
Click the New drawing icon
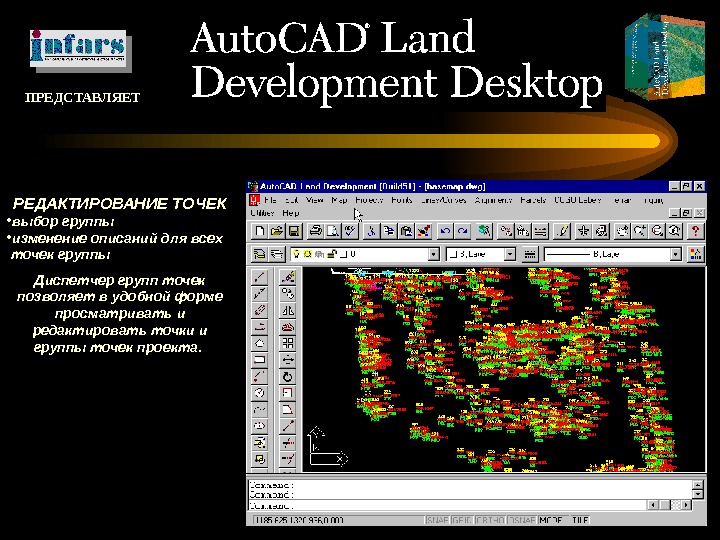(259, 231)
